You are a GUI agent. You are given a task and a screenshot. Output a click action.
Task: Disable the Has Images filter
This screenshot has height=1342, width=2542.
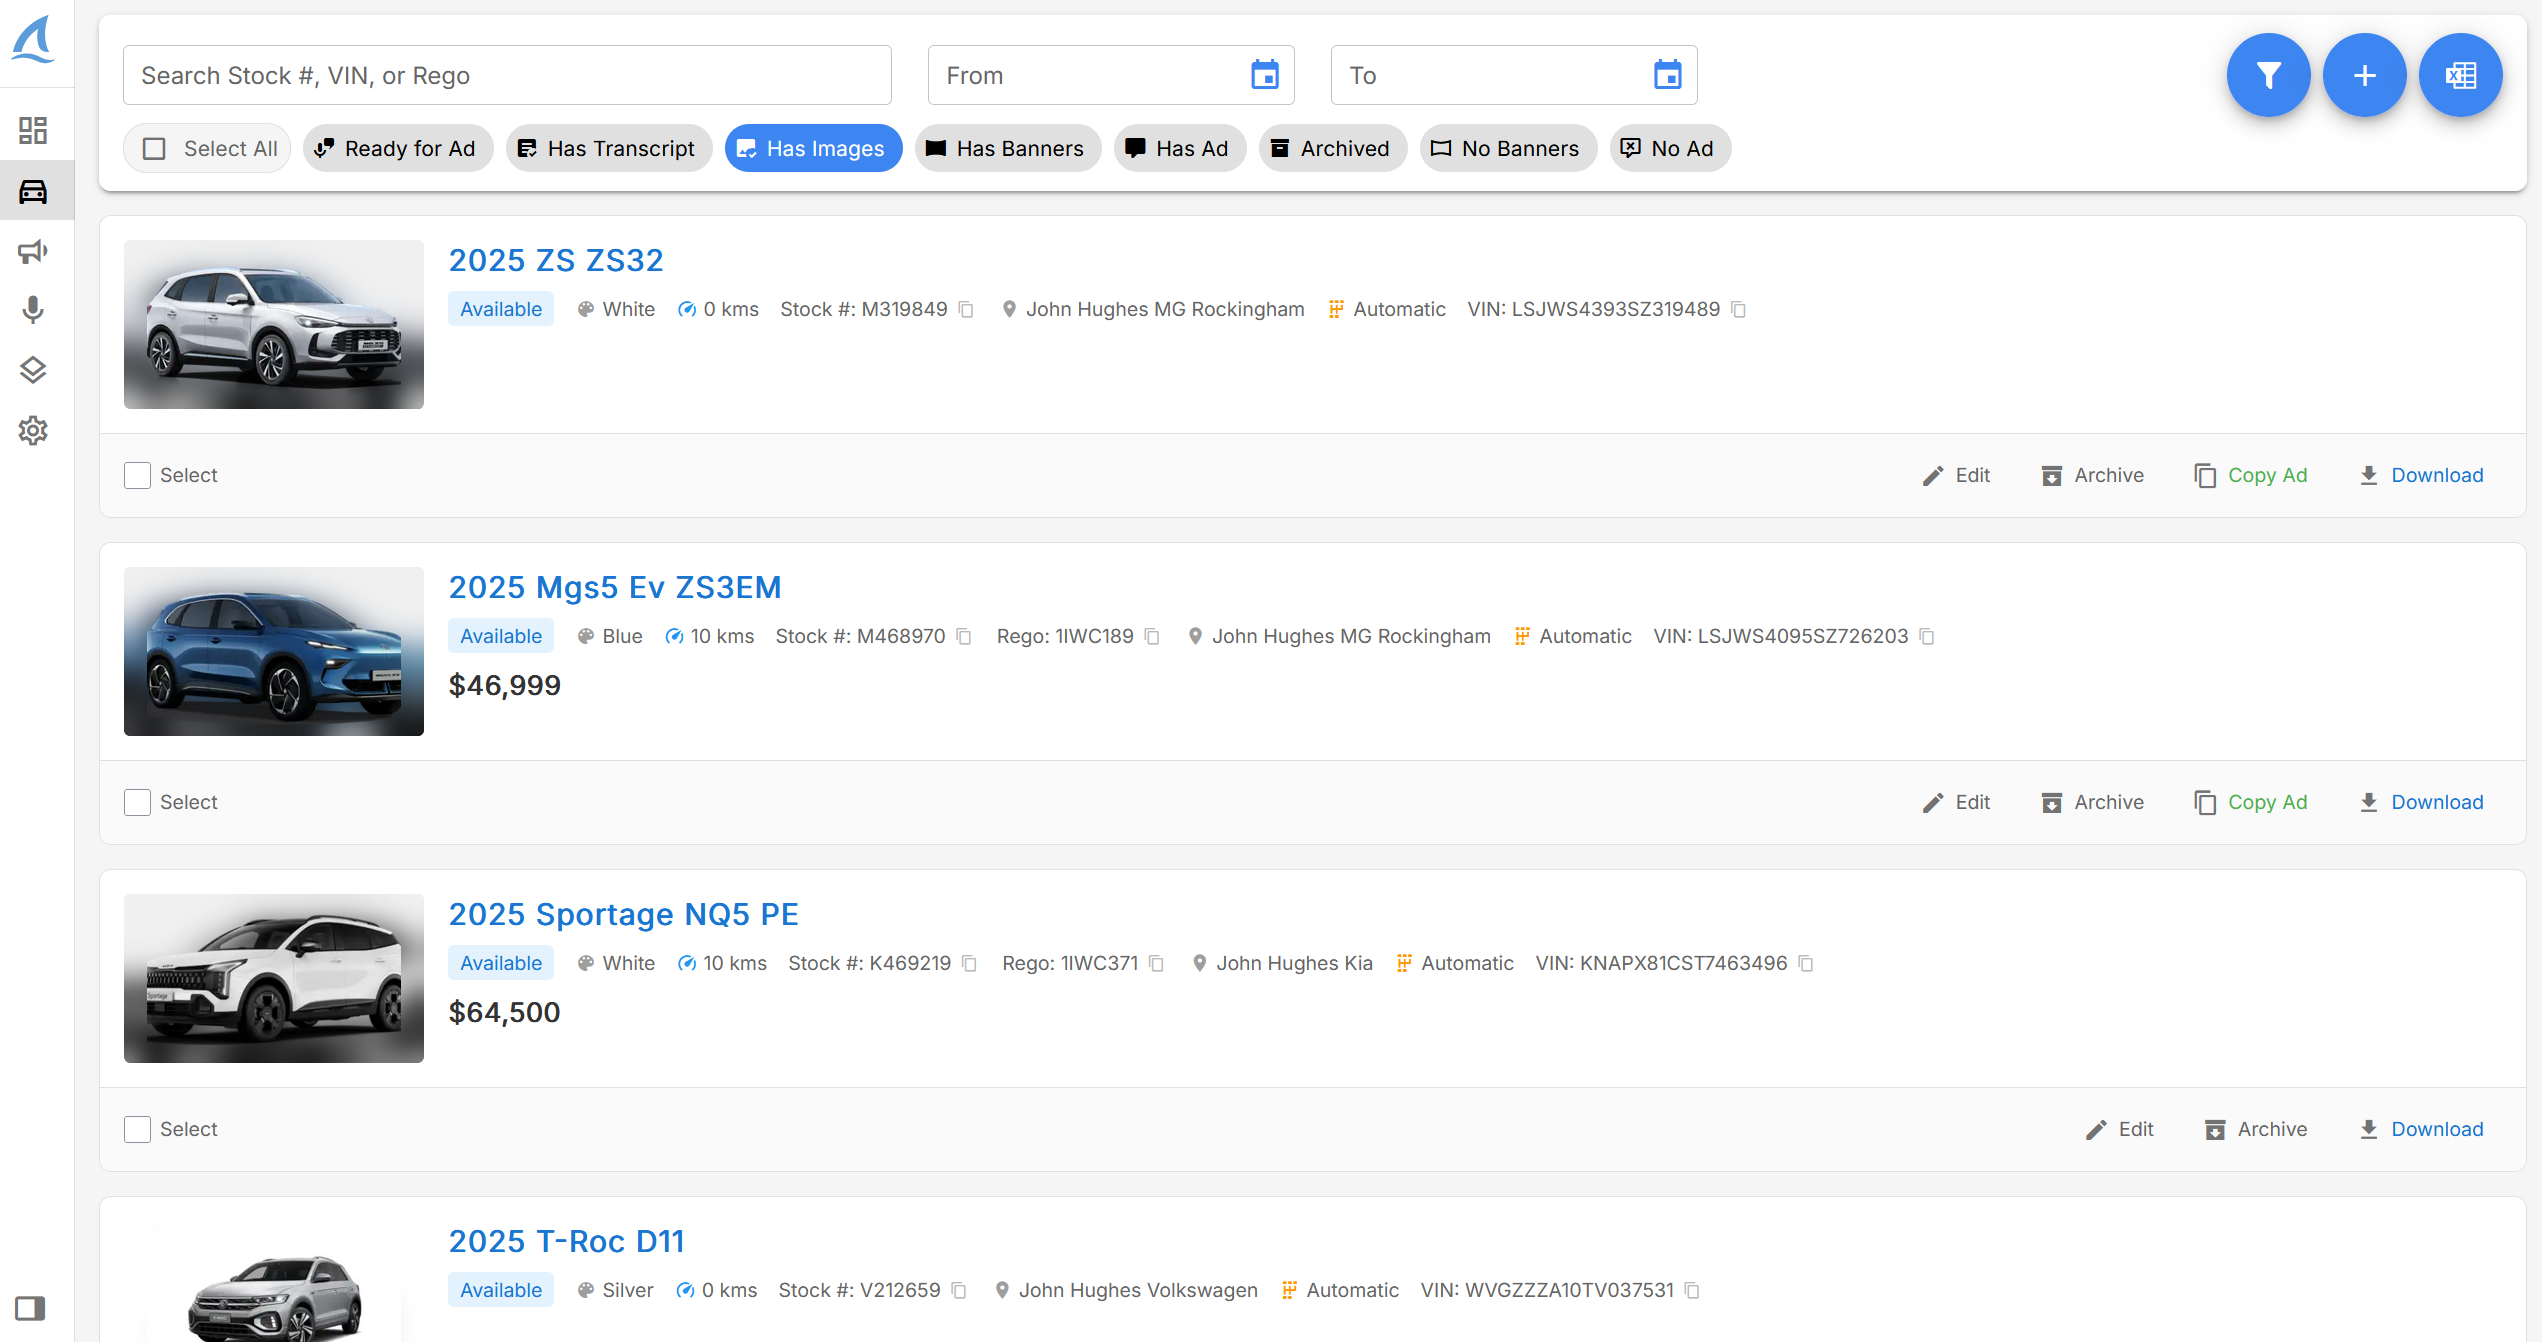(x=813, y=148)
